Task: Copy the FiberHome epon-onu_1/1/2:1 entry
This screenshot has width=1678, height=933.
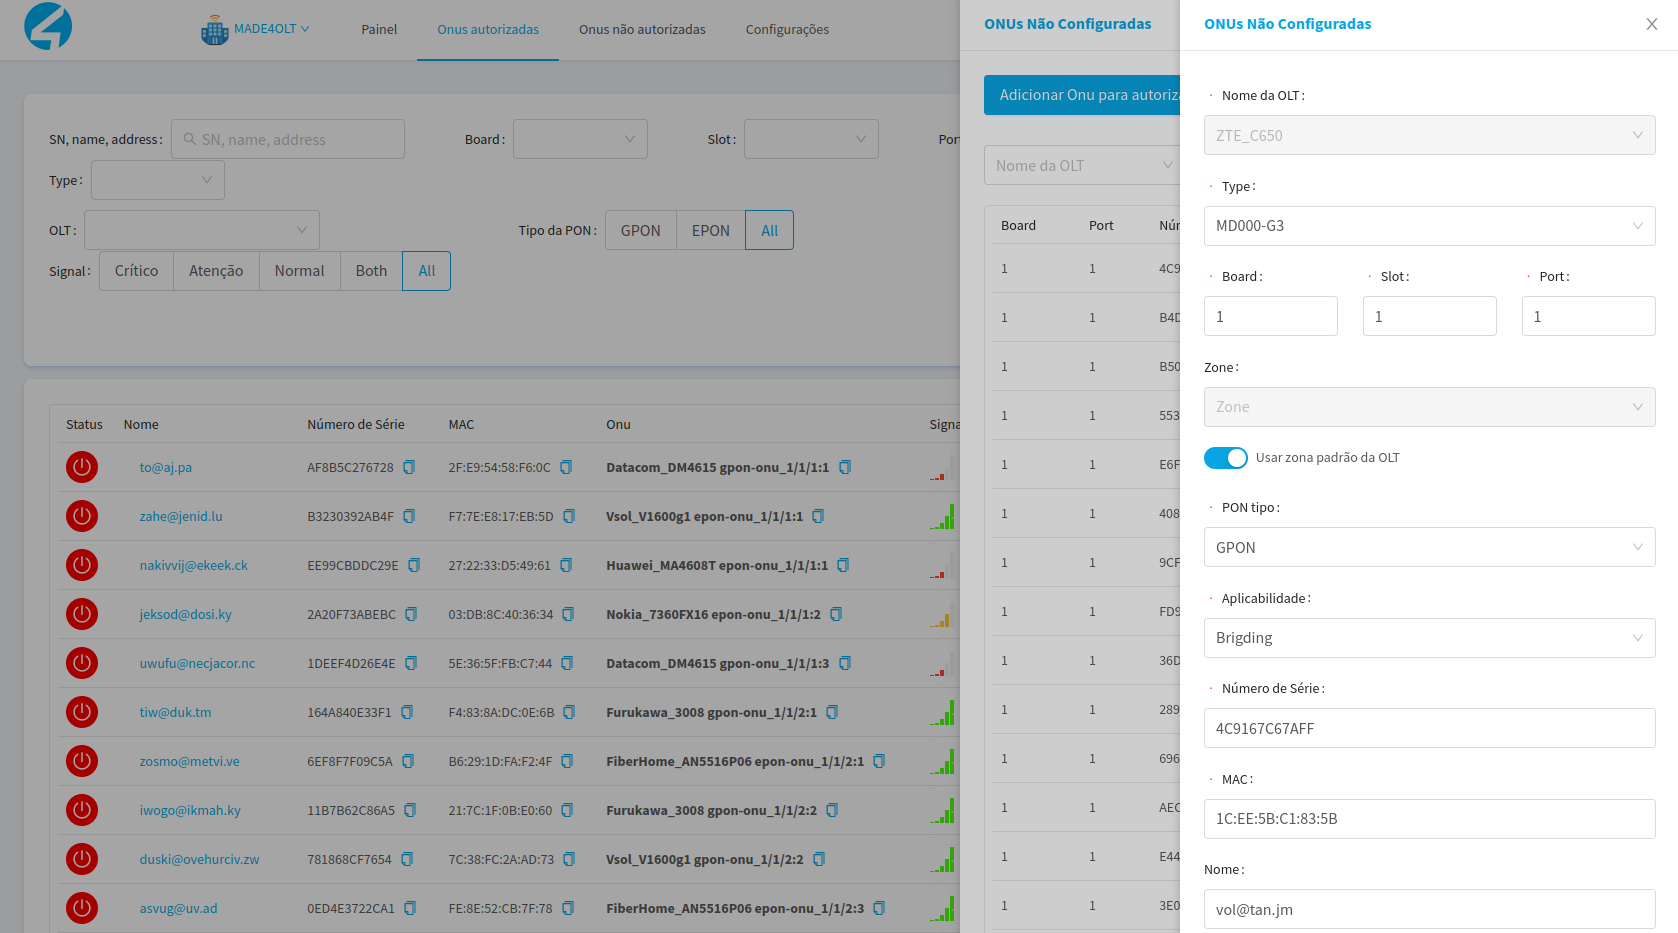Action: pyautogui.click(x=879, y=761)
